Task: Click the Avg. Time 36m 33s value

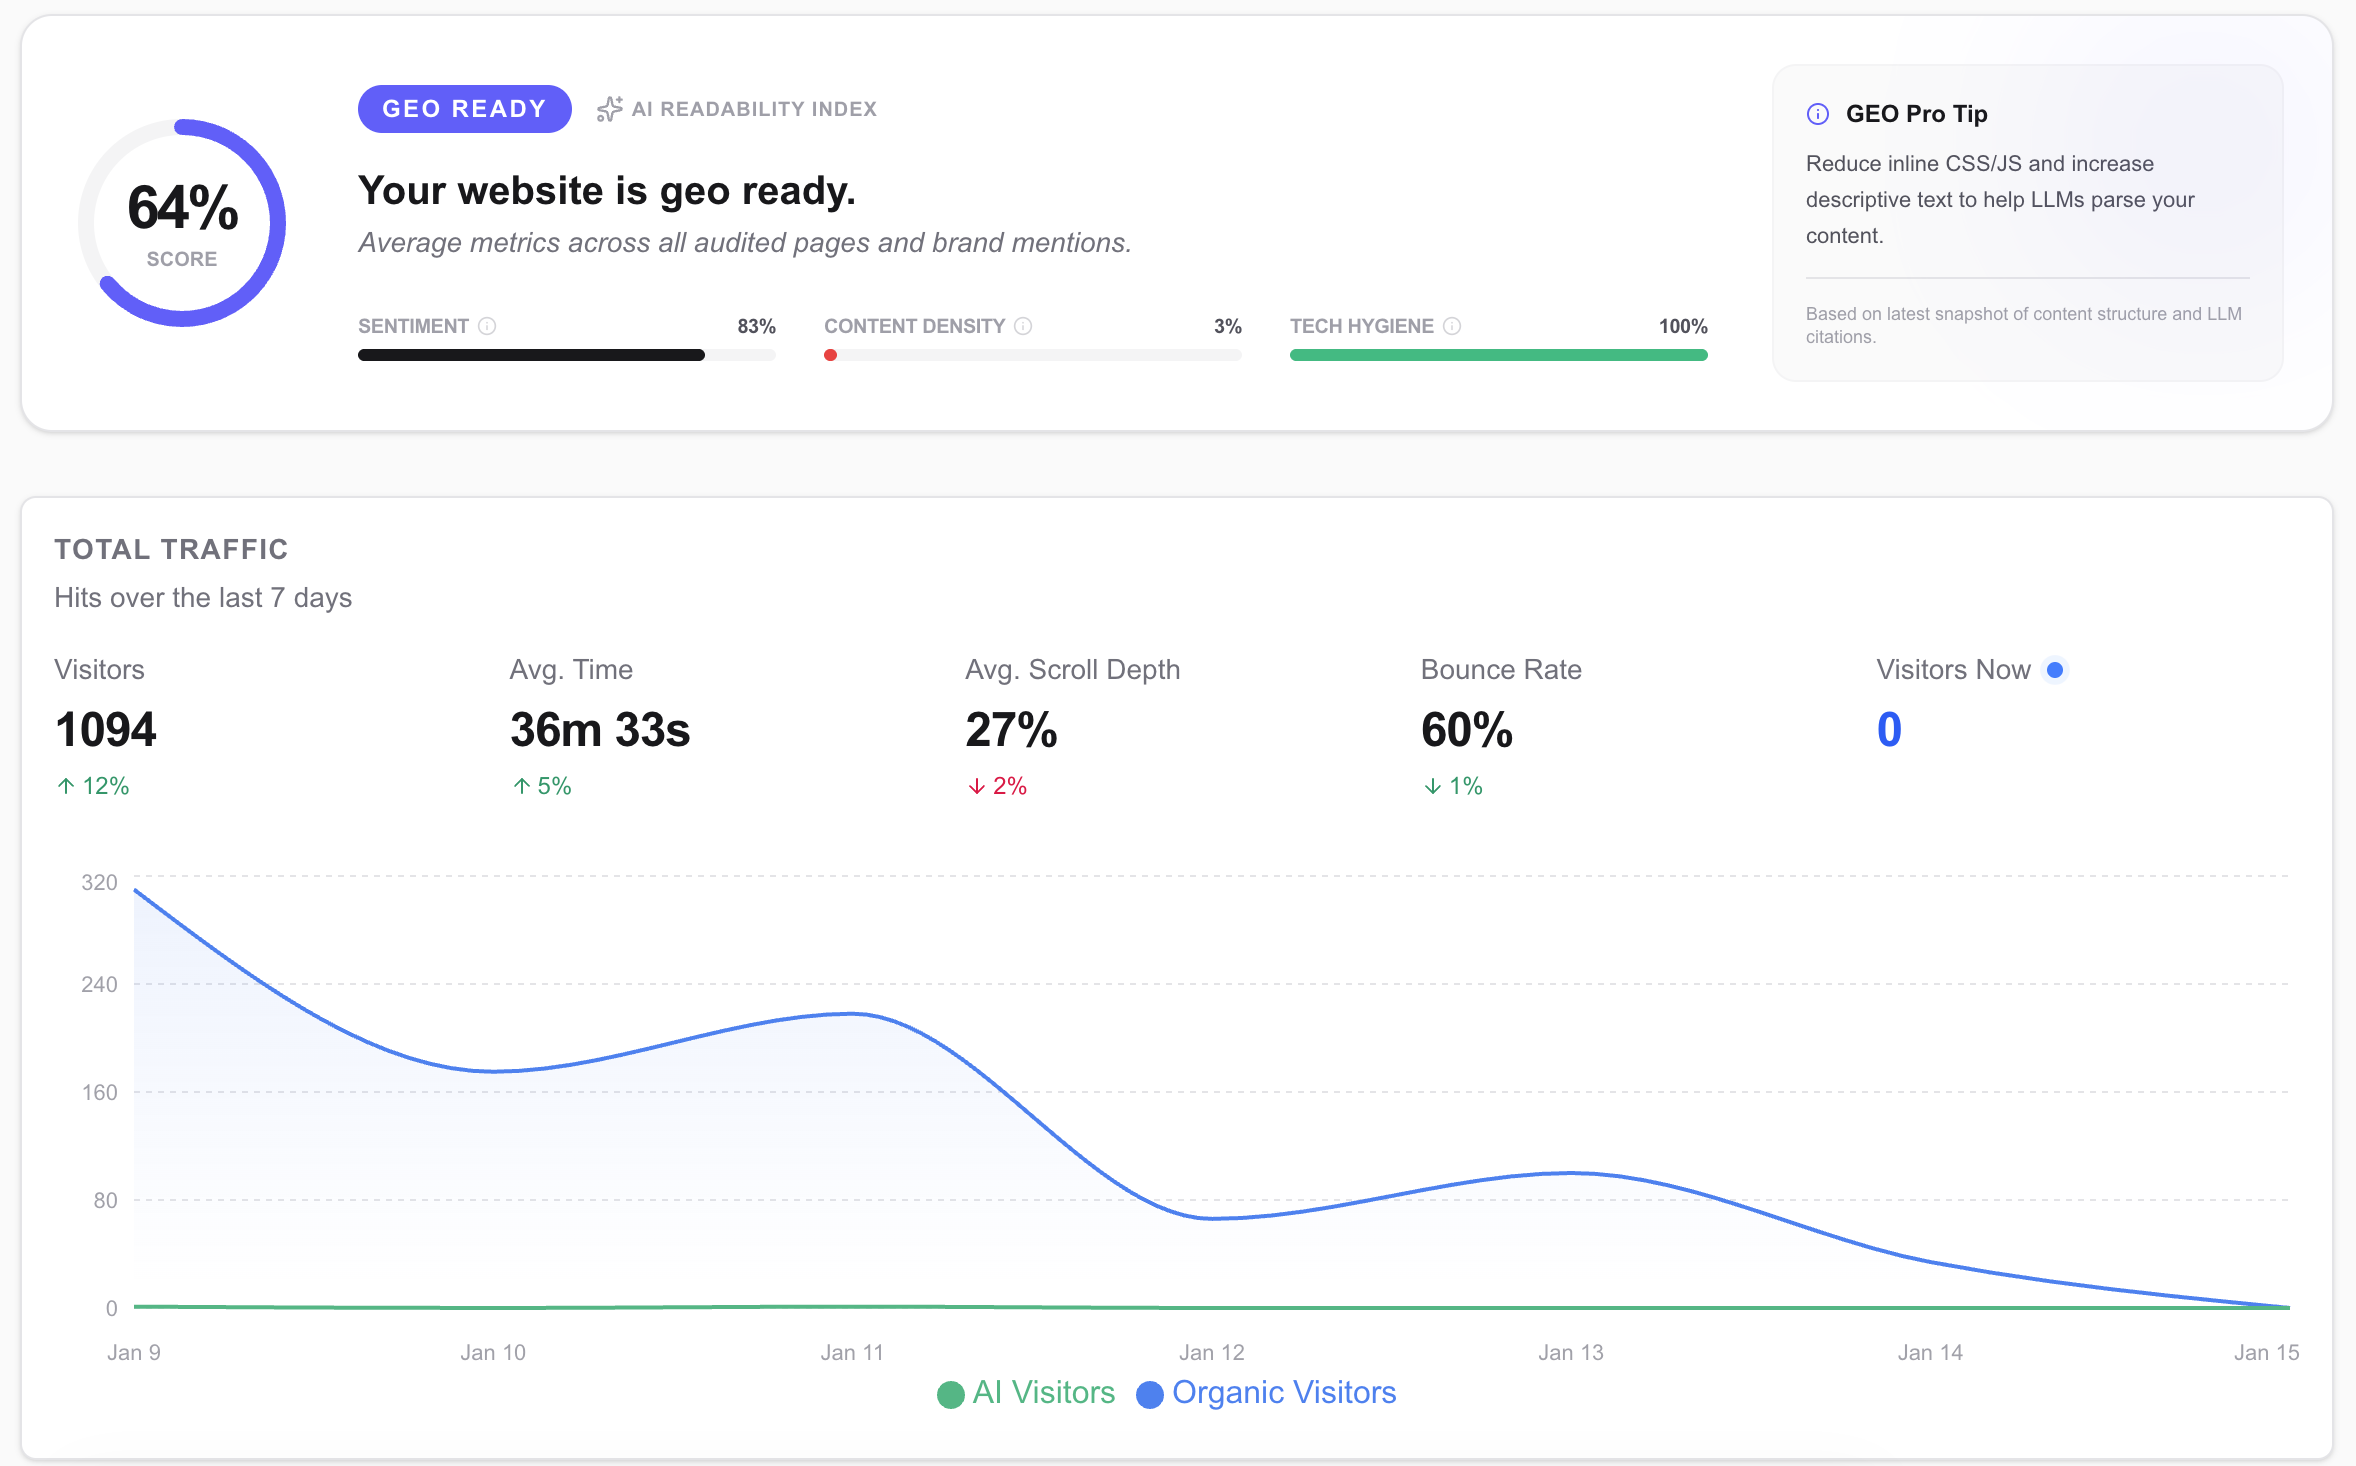Action: click(599, 729)
